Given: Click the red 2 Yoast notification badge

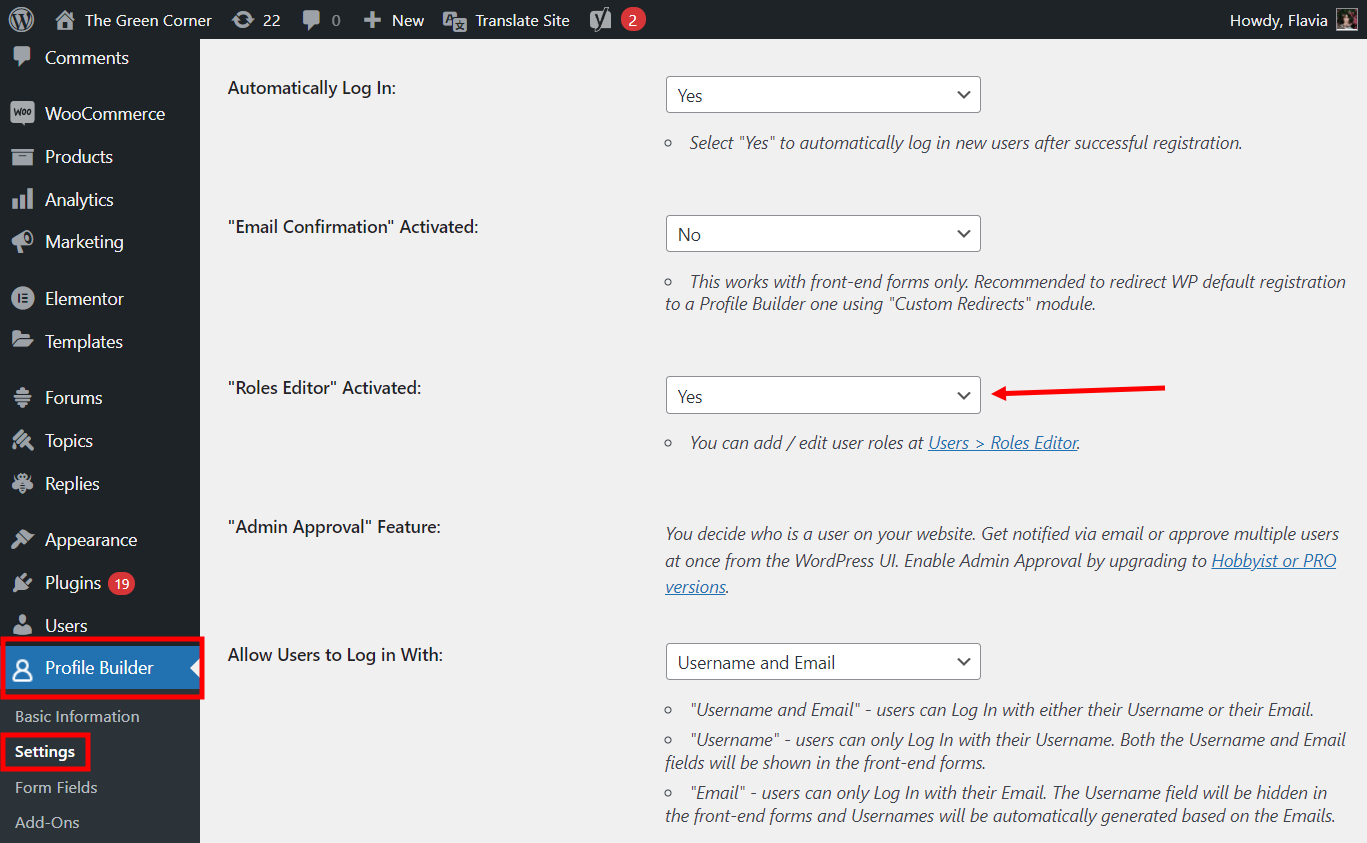Looking at the screenshot, I should click(632, 20).
